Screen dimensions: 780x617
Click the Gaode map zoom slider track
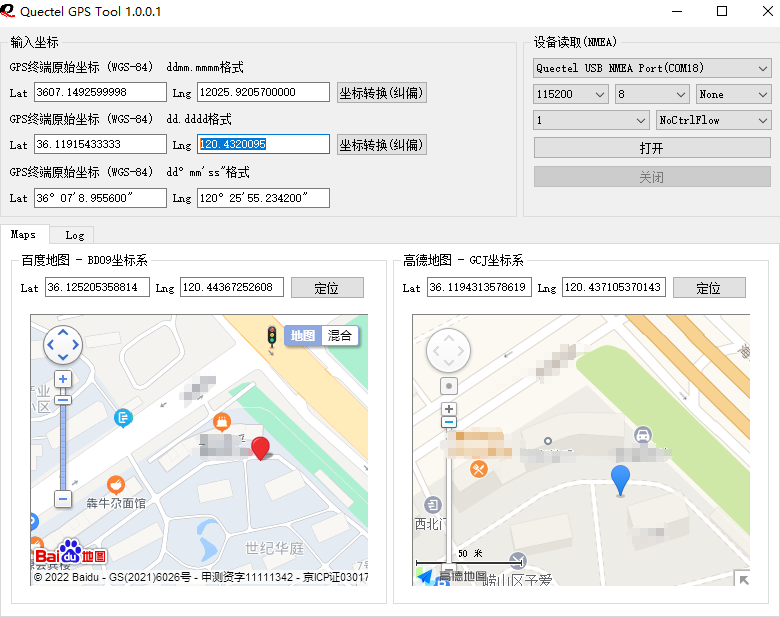pyautogui.click(x=449, y=498)
